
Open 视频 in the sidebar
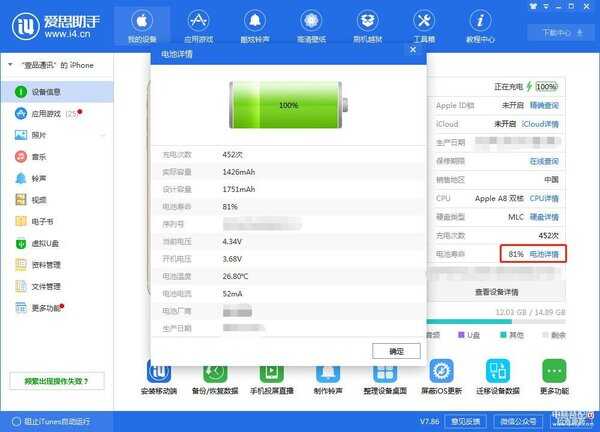57,200
